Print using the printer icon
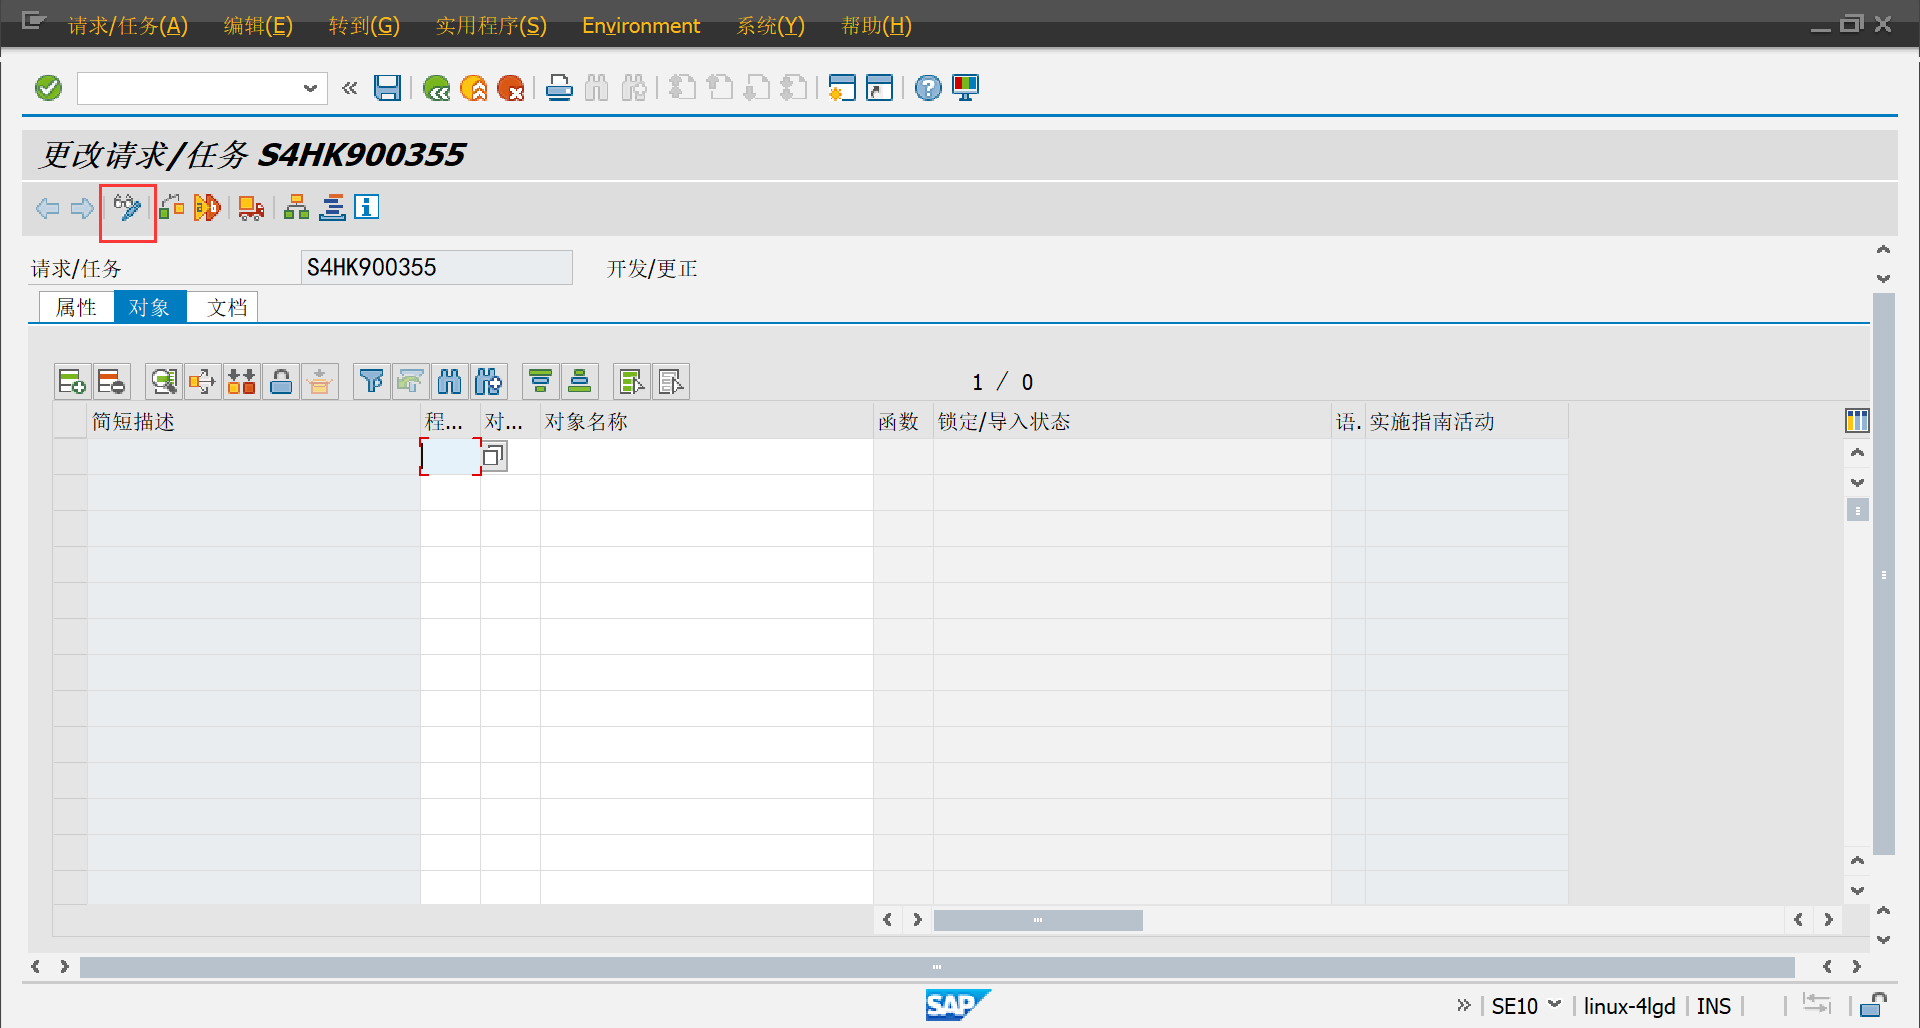This screenshot has height=1028, width=1920. [x=559, y=88]
